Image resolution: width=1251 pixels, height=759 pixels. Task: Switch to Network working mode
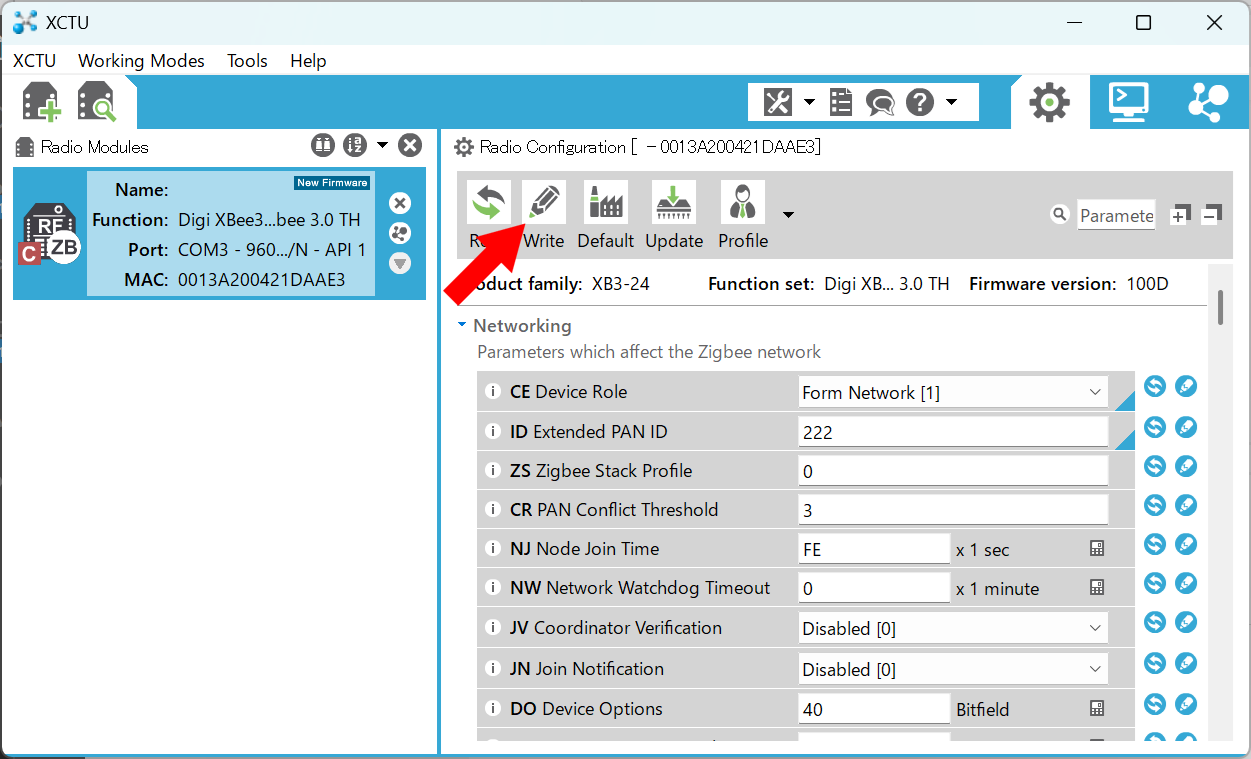click(1208, 102)
